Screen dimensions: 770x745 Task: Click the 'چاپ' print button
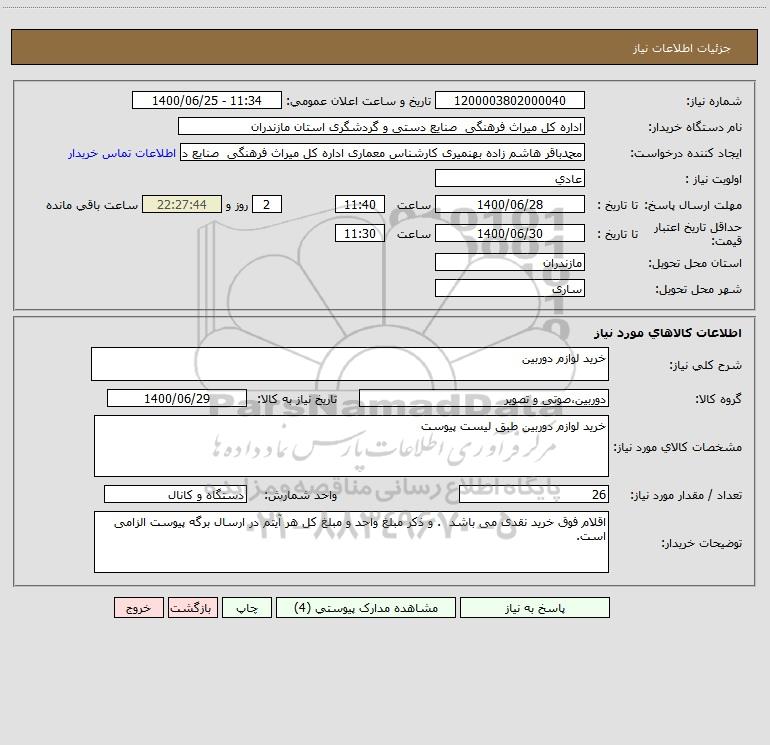[x=247, y=607]
